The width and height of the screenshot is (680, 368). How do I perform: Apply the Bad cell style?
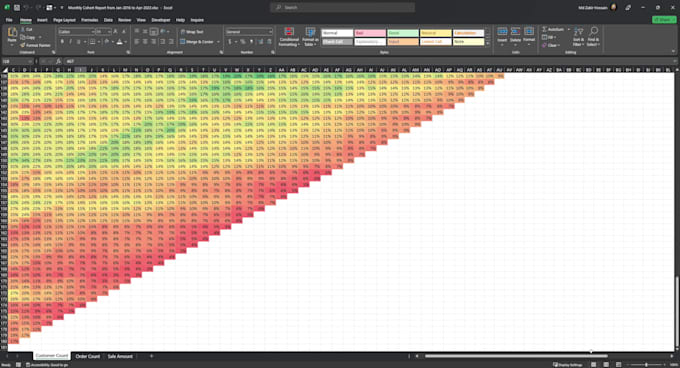click(x=370, y=33)
